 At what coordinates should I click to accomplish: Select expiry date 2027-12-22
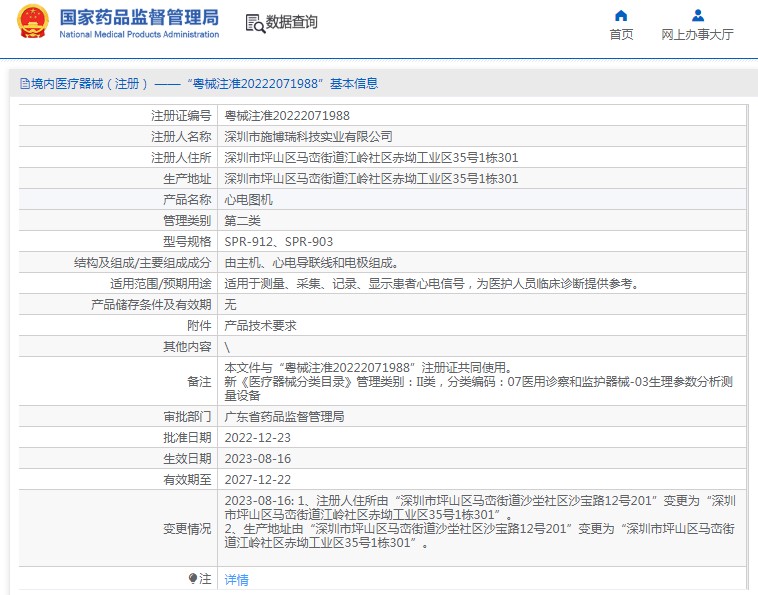[x=258, y=479]
